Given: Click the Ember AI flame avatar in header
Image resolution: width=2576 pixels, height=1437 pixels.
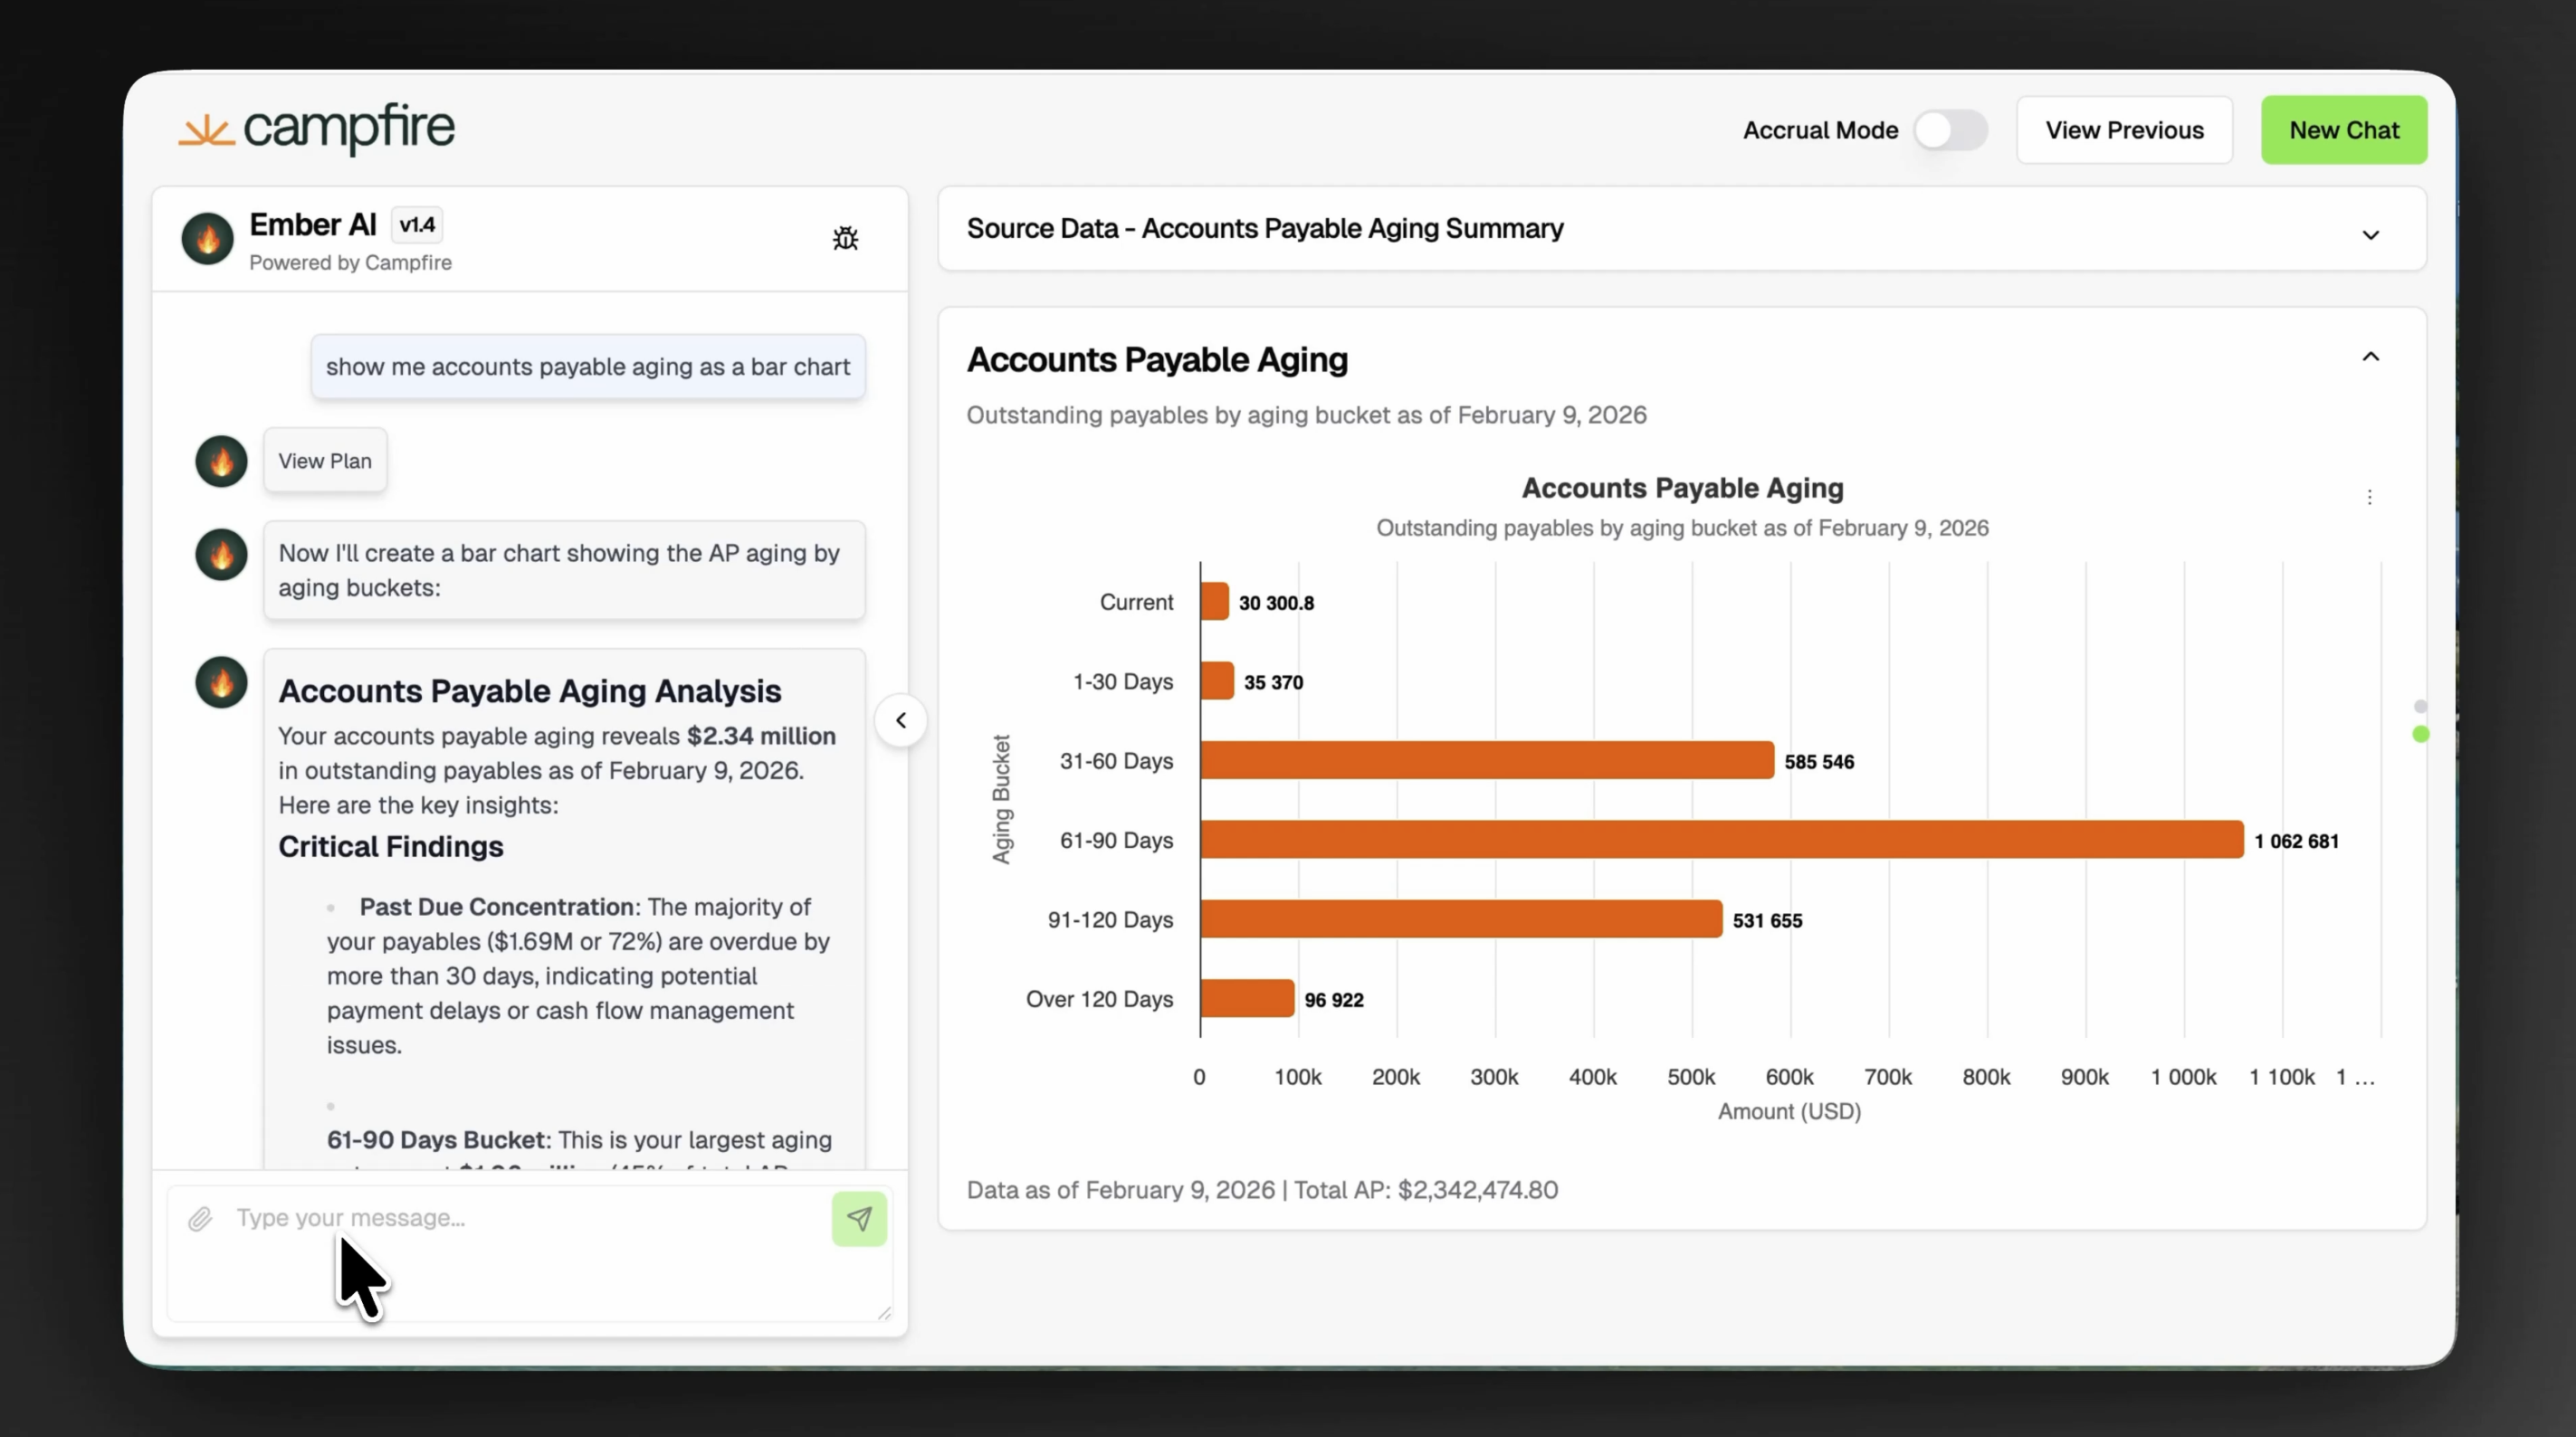Looking at the screenshot, I should (x=208, y=238).
